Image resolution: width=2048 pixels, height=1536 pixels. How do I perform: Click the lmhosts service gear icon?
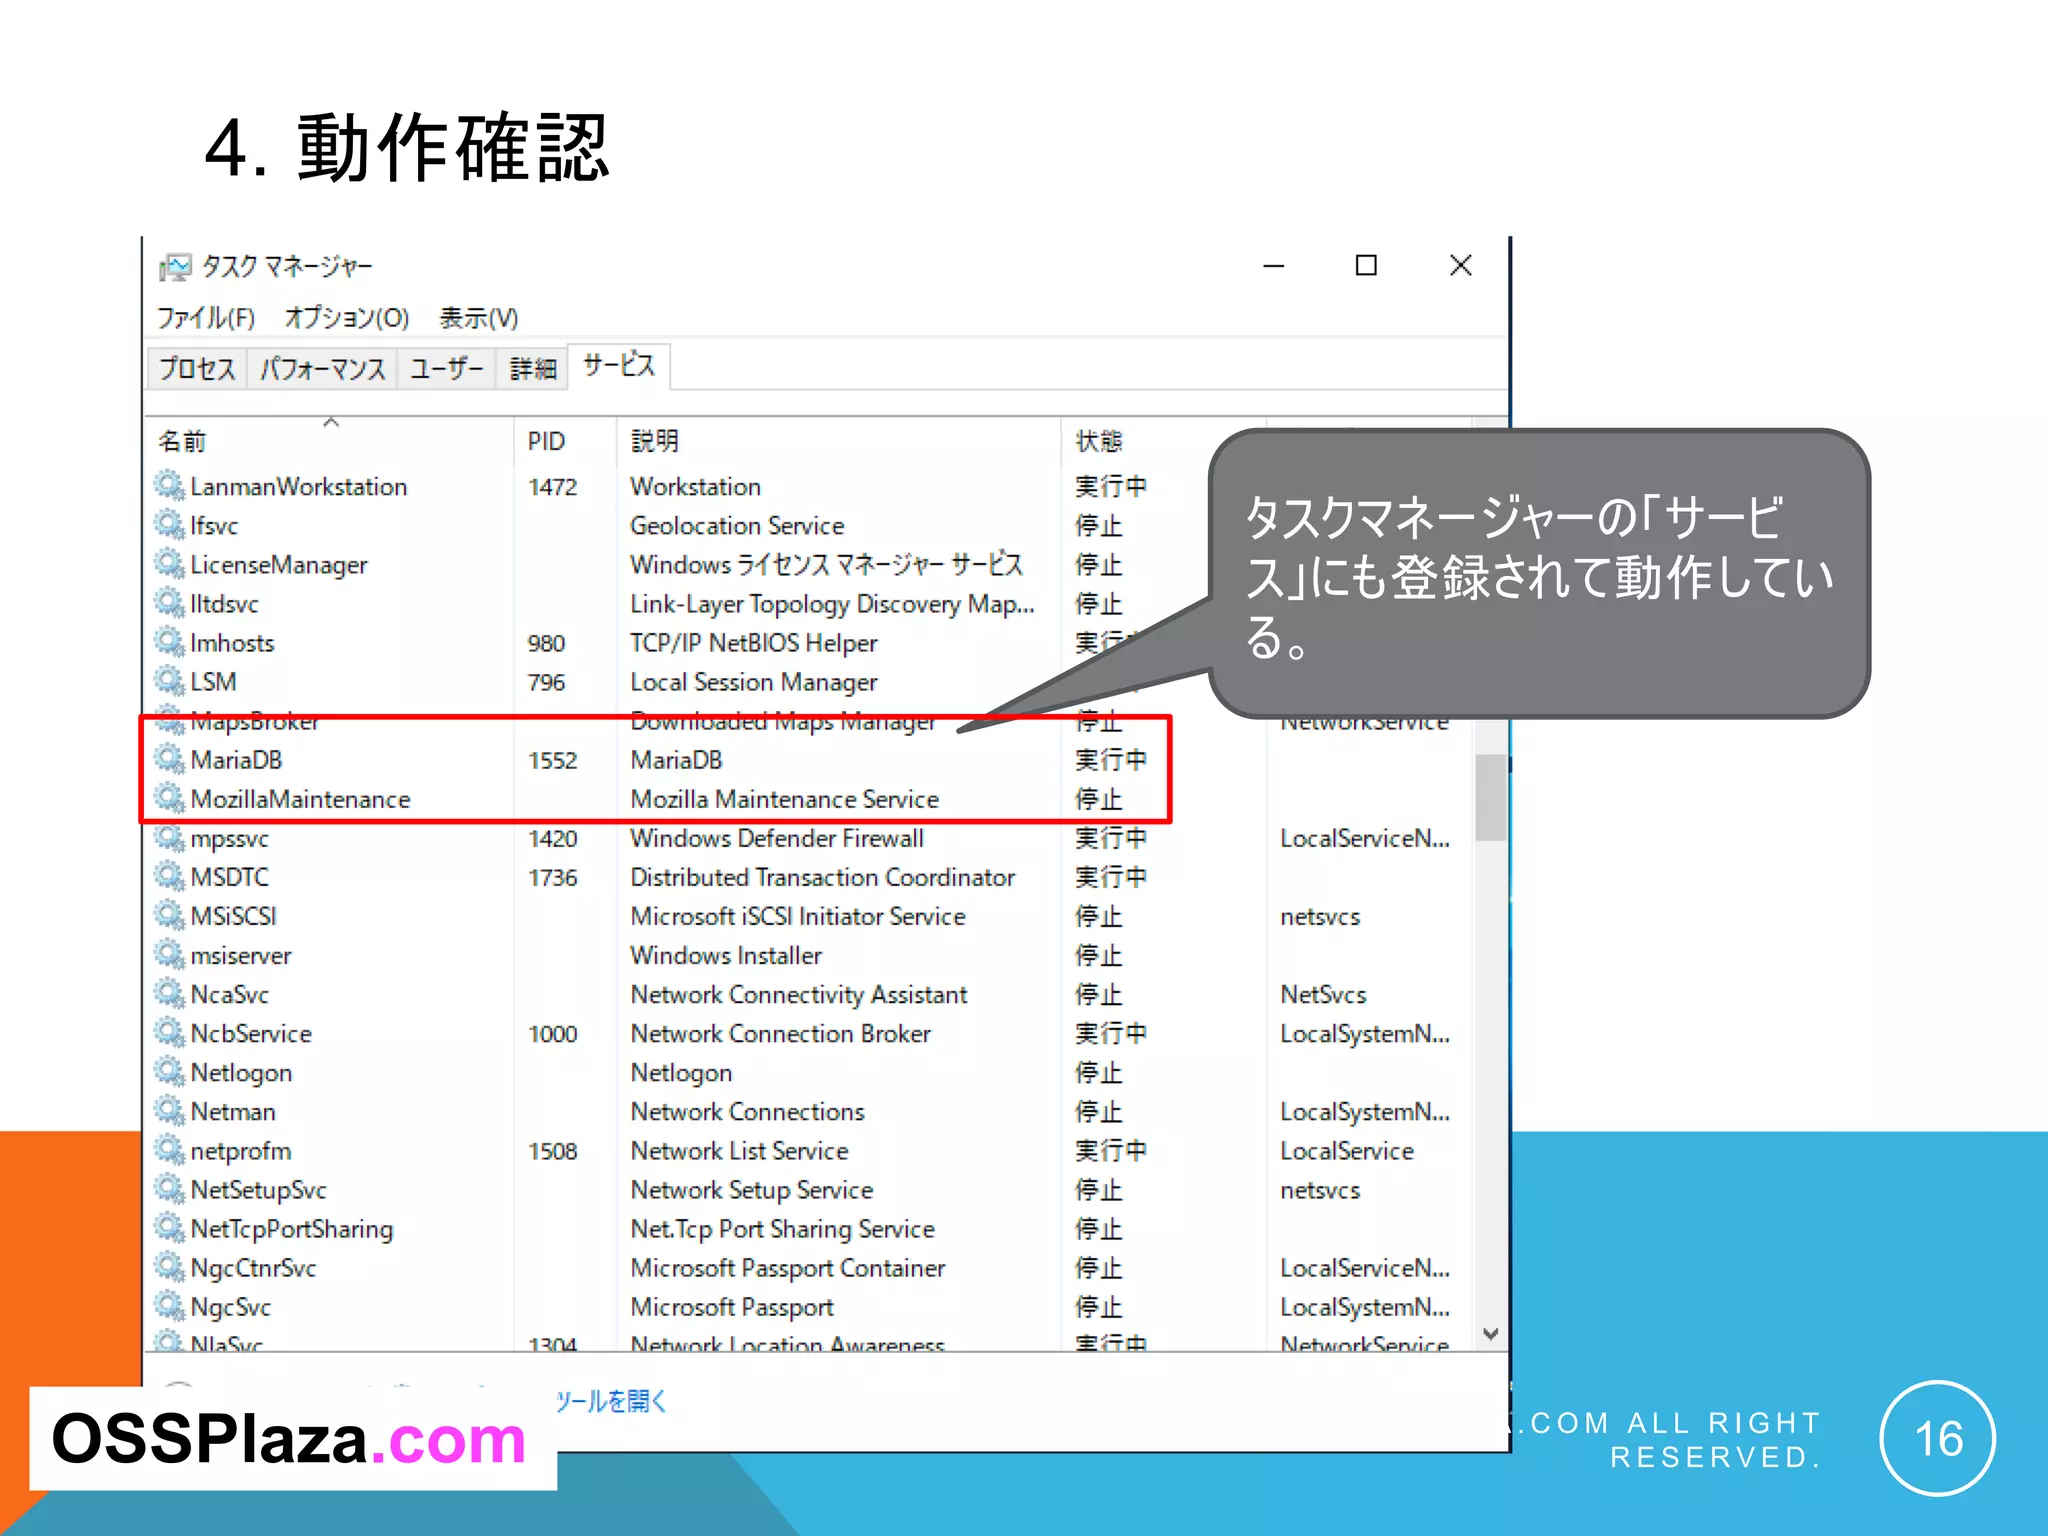tap(169, 642)
